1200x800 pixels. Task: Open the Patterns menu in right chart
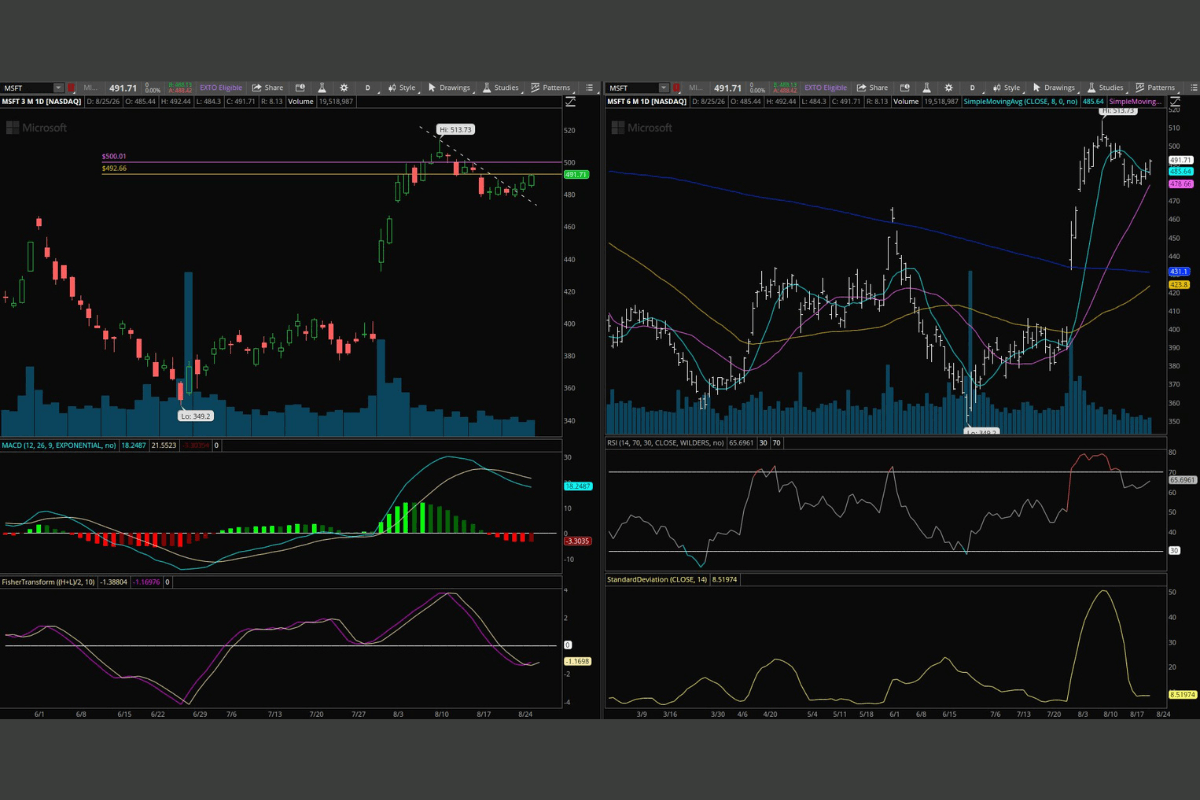[x=1155, y=88]
